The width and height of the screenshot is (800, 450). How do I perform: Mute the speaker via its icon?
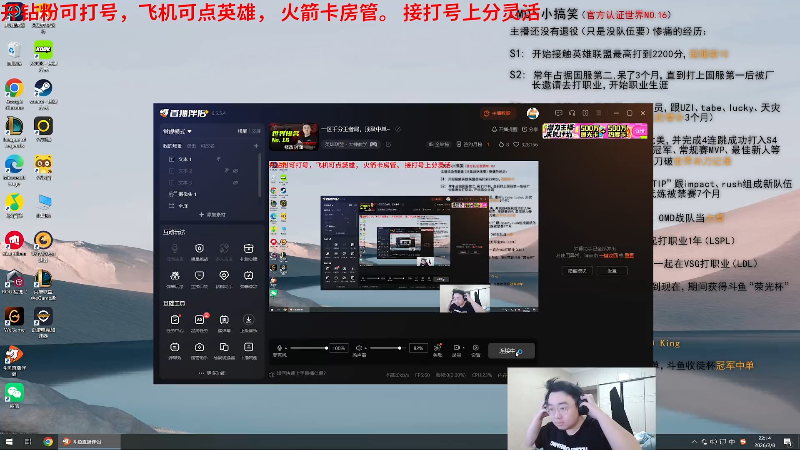click(359, 348)
